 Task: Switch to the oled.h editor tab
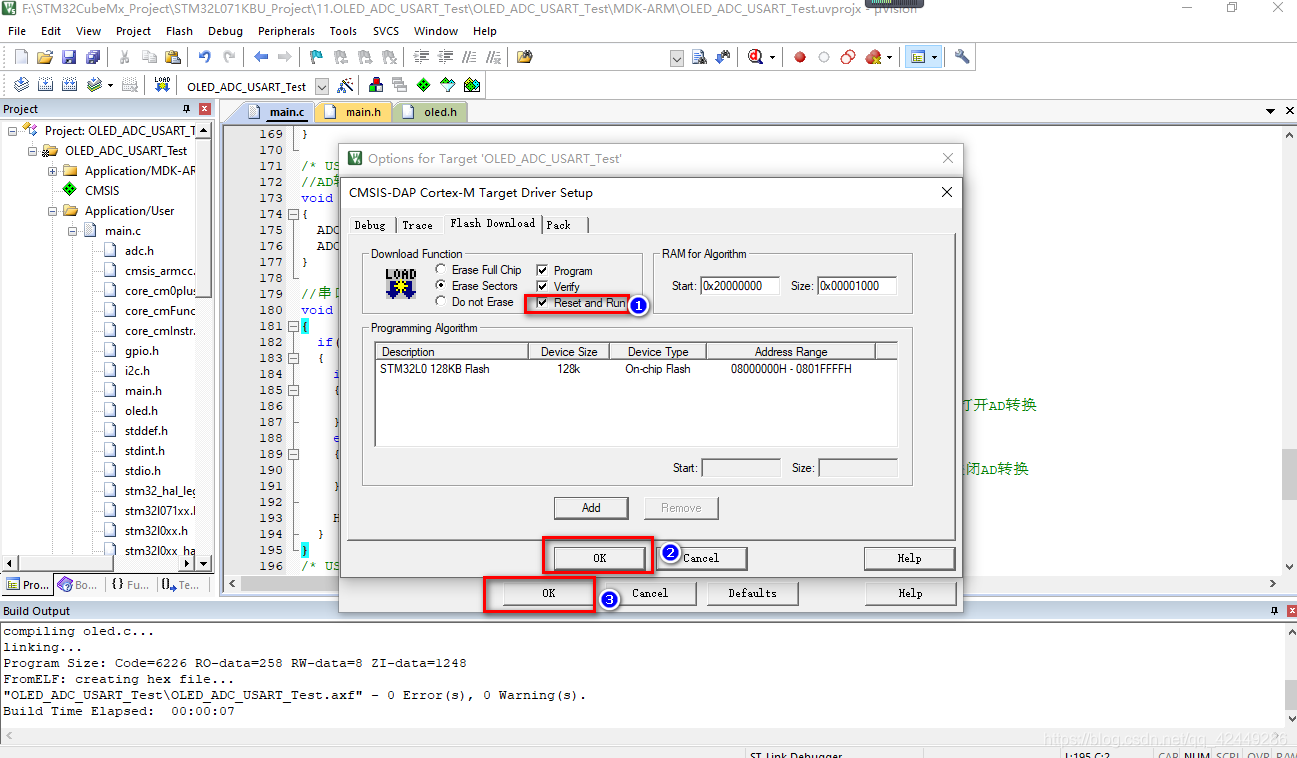pos(431,112)
